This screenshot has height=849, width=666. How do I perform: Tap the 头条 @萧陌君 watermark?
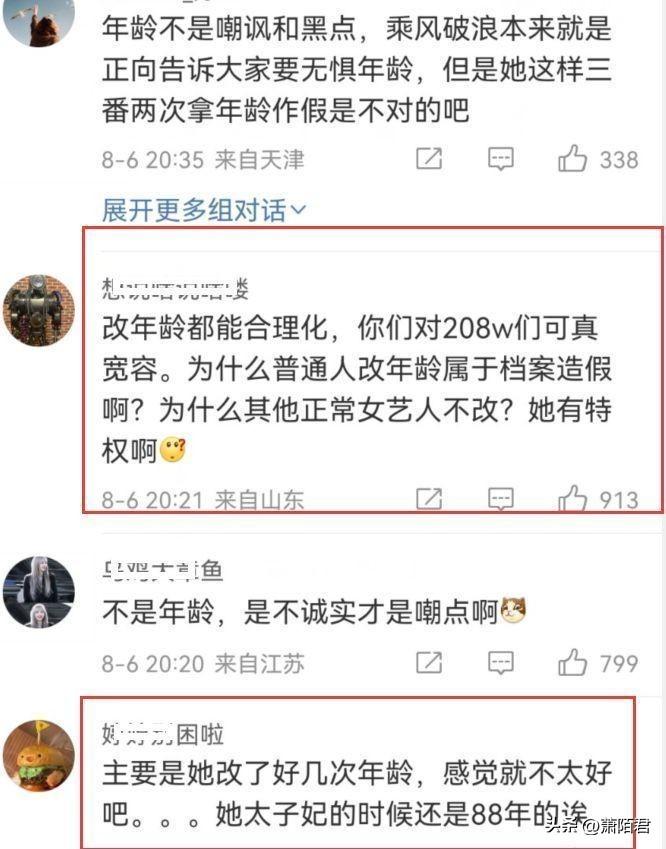pos(597,826)
